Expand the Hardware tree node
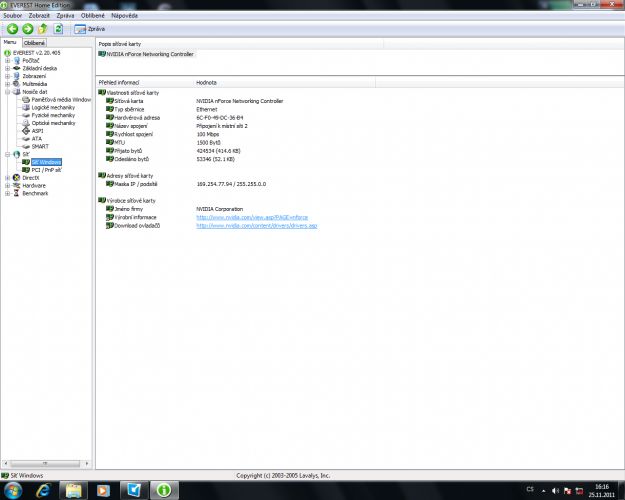Screen dimensions: 625x500 point(7,185)
